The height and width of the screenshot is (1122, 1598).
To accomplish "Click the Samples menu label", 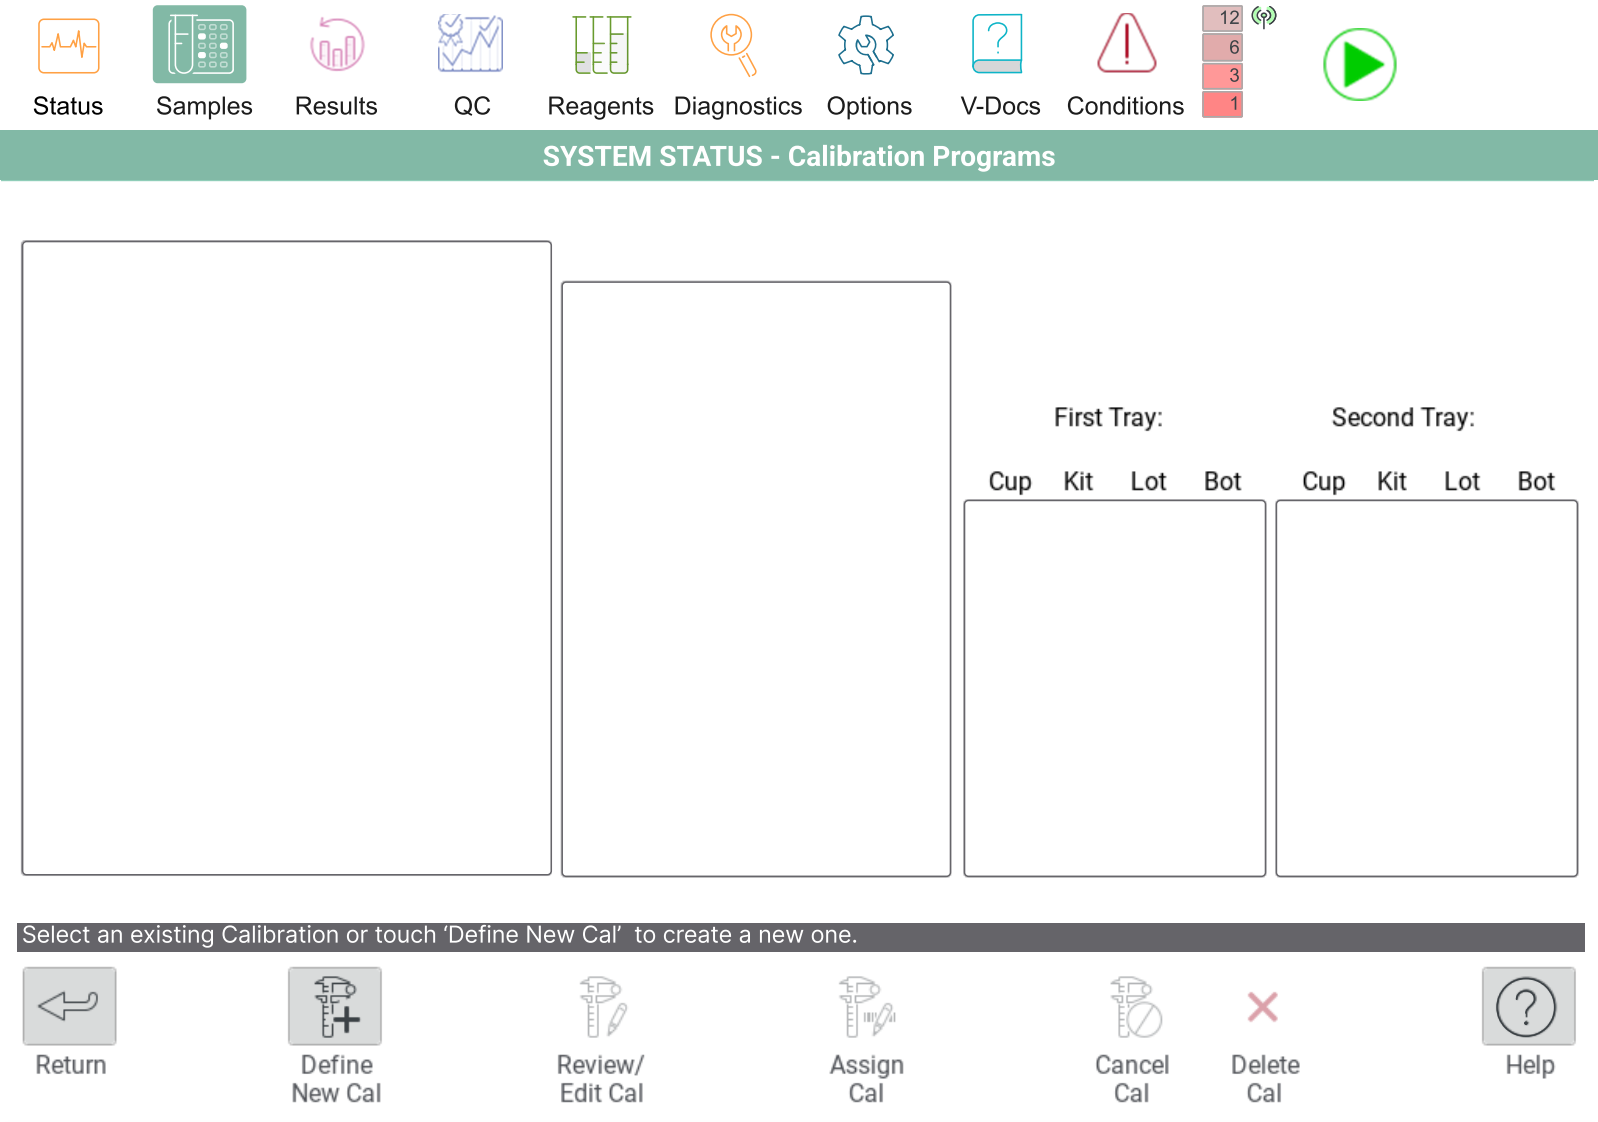I will (204, 106).
